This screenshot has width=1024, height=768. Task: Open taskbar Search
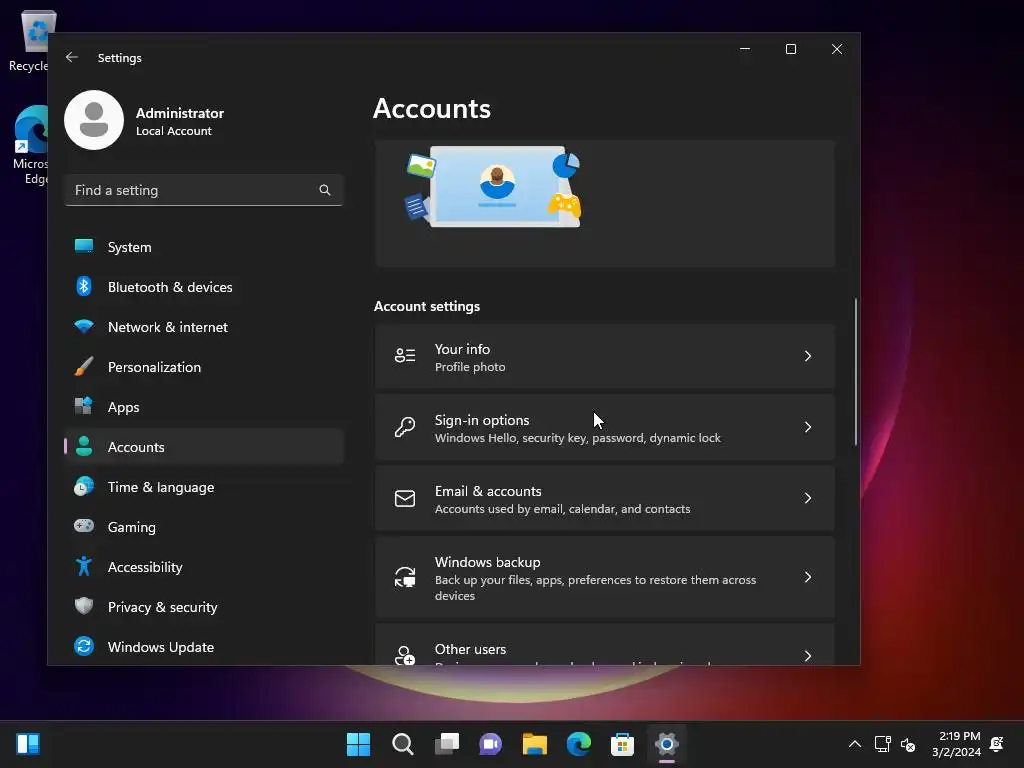point(402,744)
